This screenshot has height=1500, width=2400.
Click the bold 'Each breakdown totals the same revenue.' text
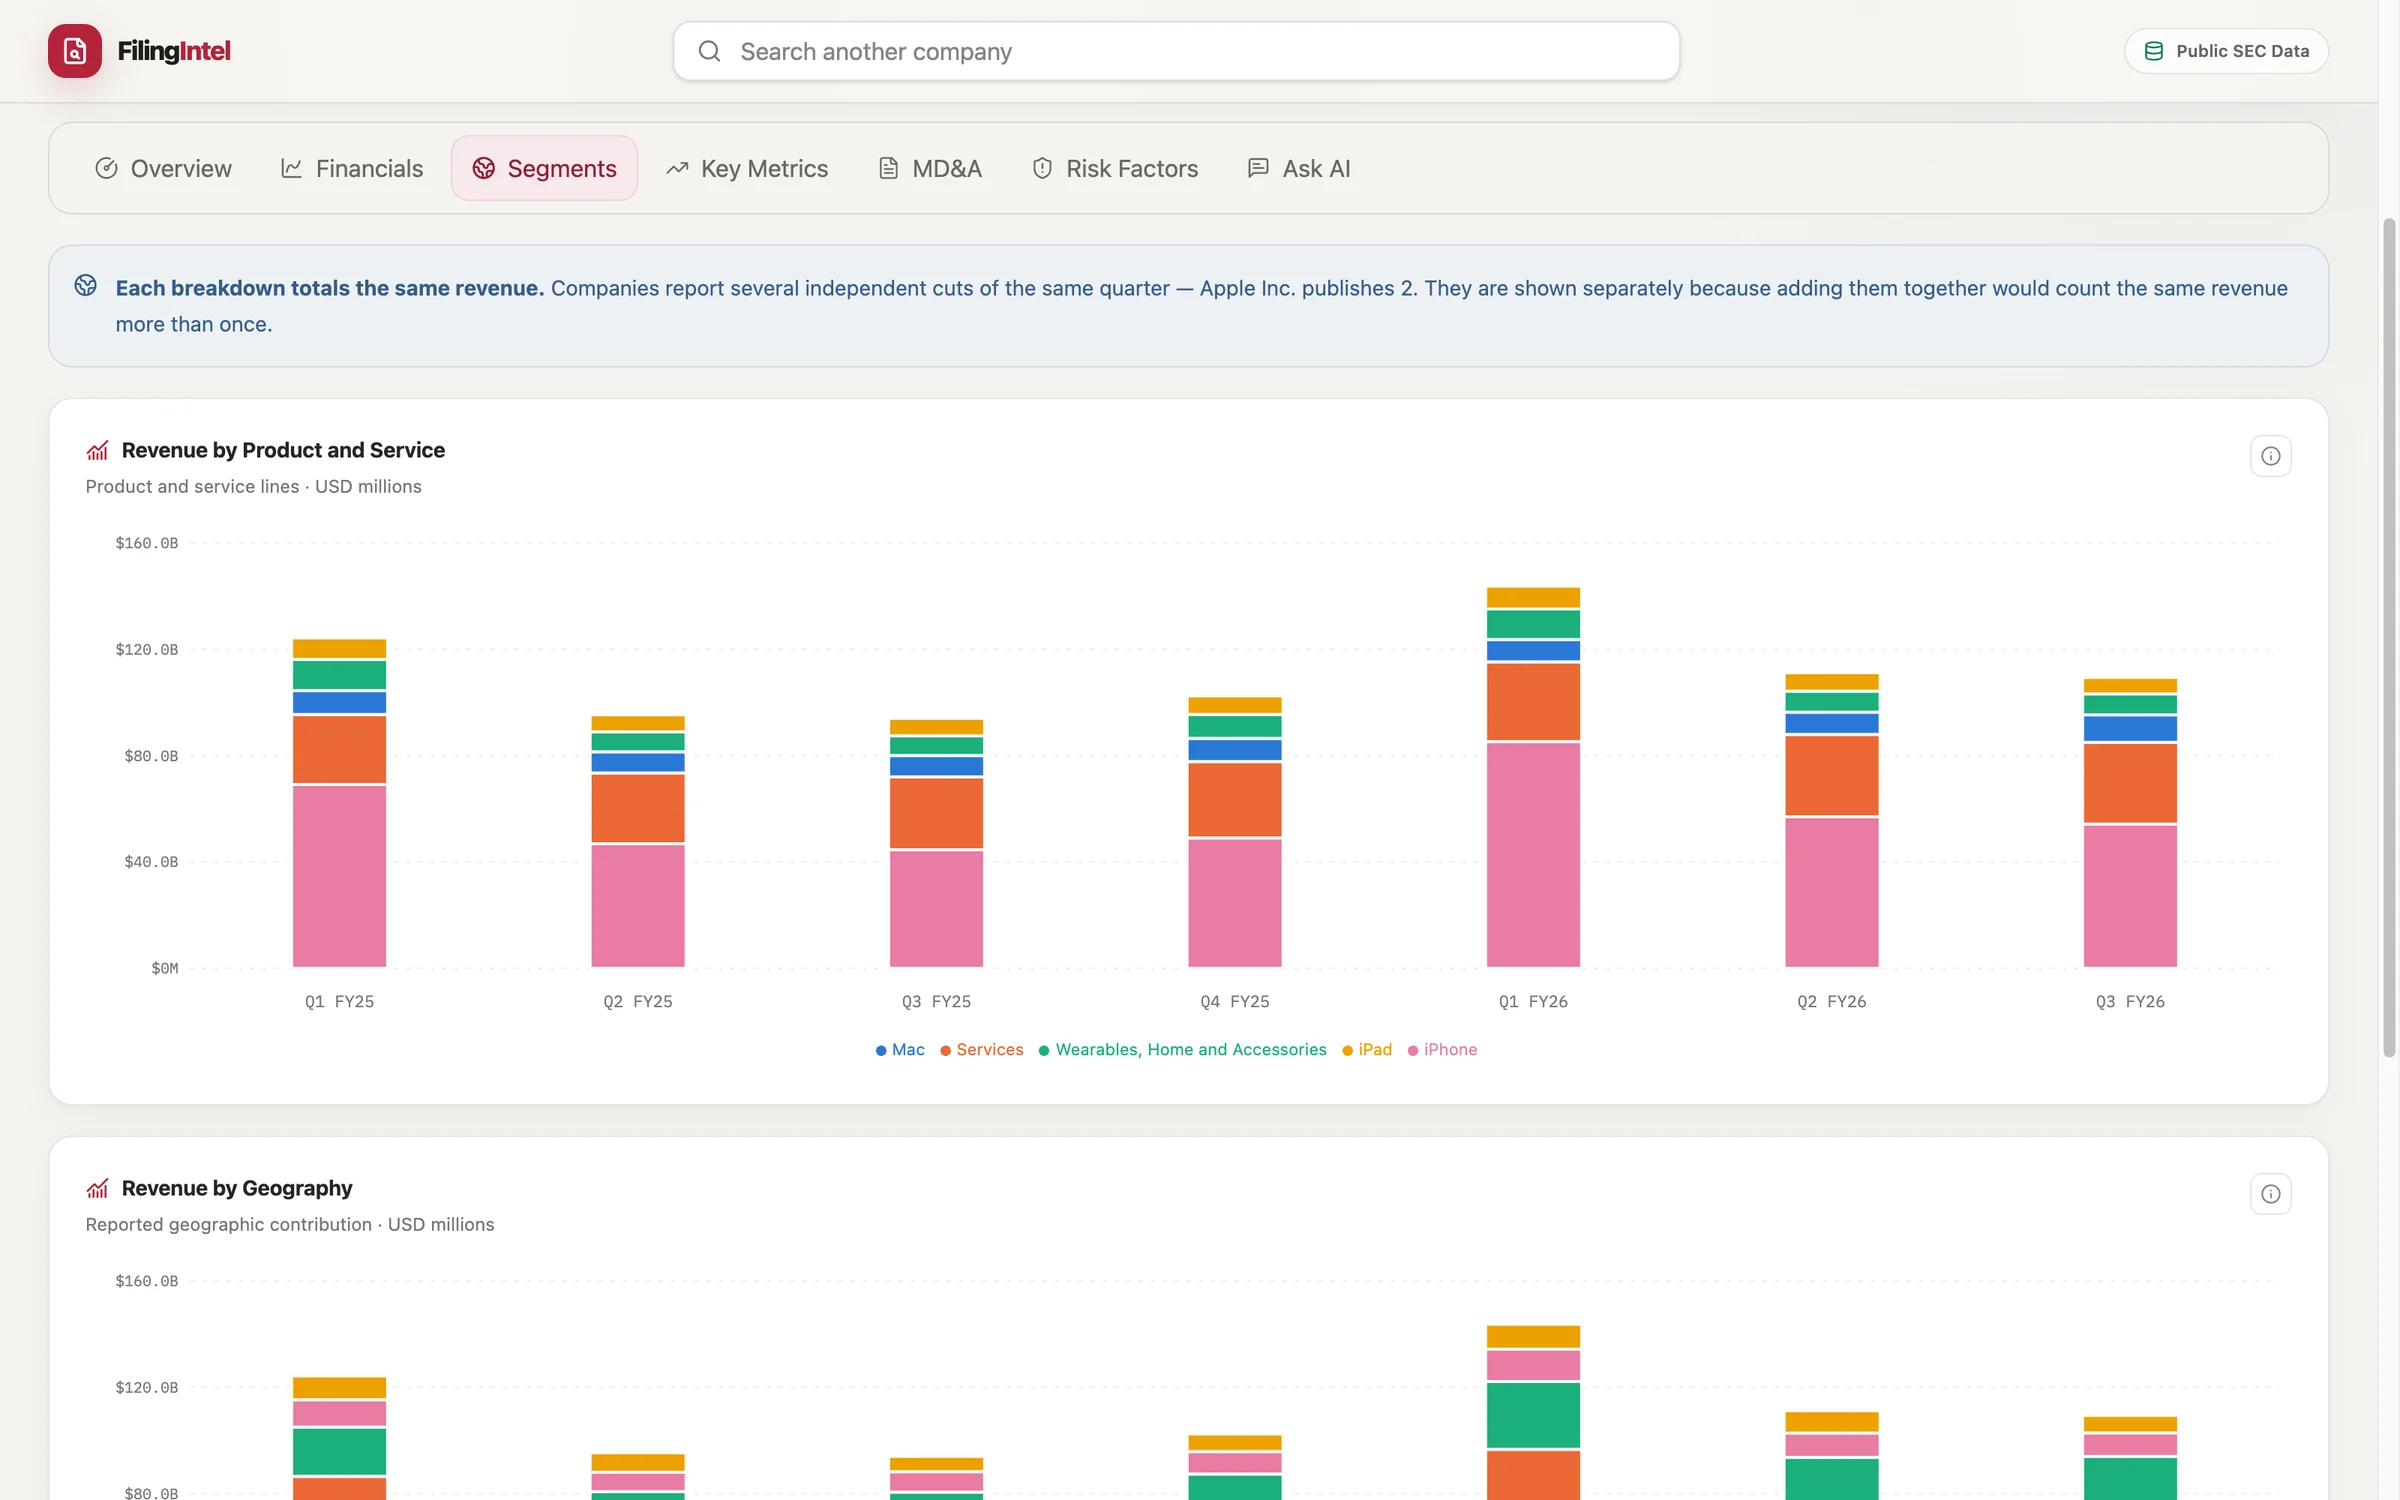pos(330,288)
